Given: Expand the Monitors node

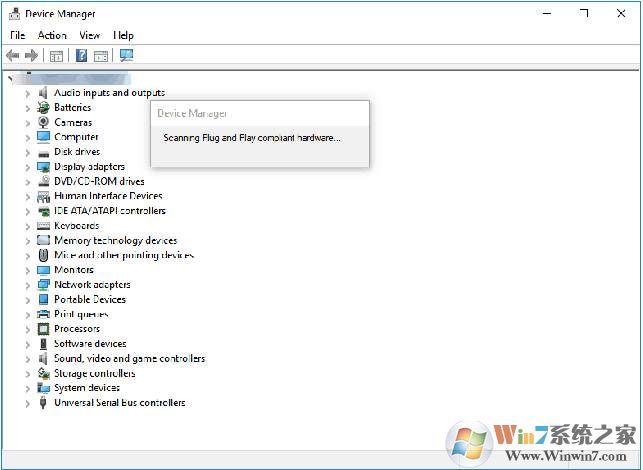Looking at the screenshot, I should 27,271.
